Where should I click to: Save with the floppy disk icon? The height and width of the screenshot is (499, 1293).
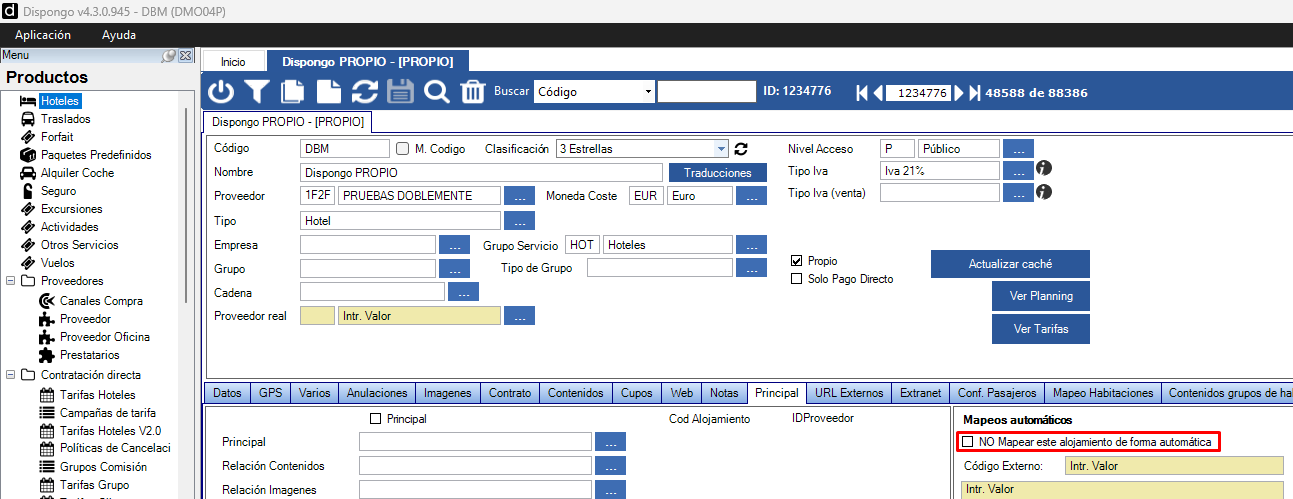pyautogui.click(x=400, y=92)
